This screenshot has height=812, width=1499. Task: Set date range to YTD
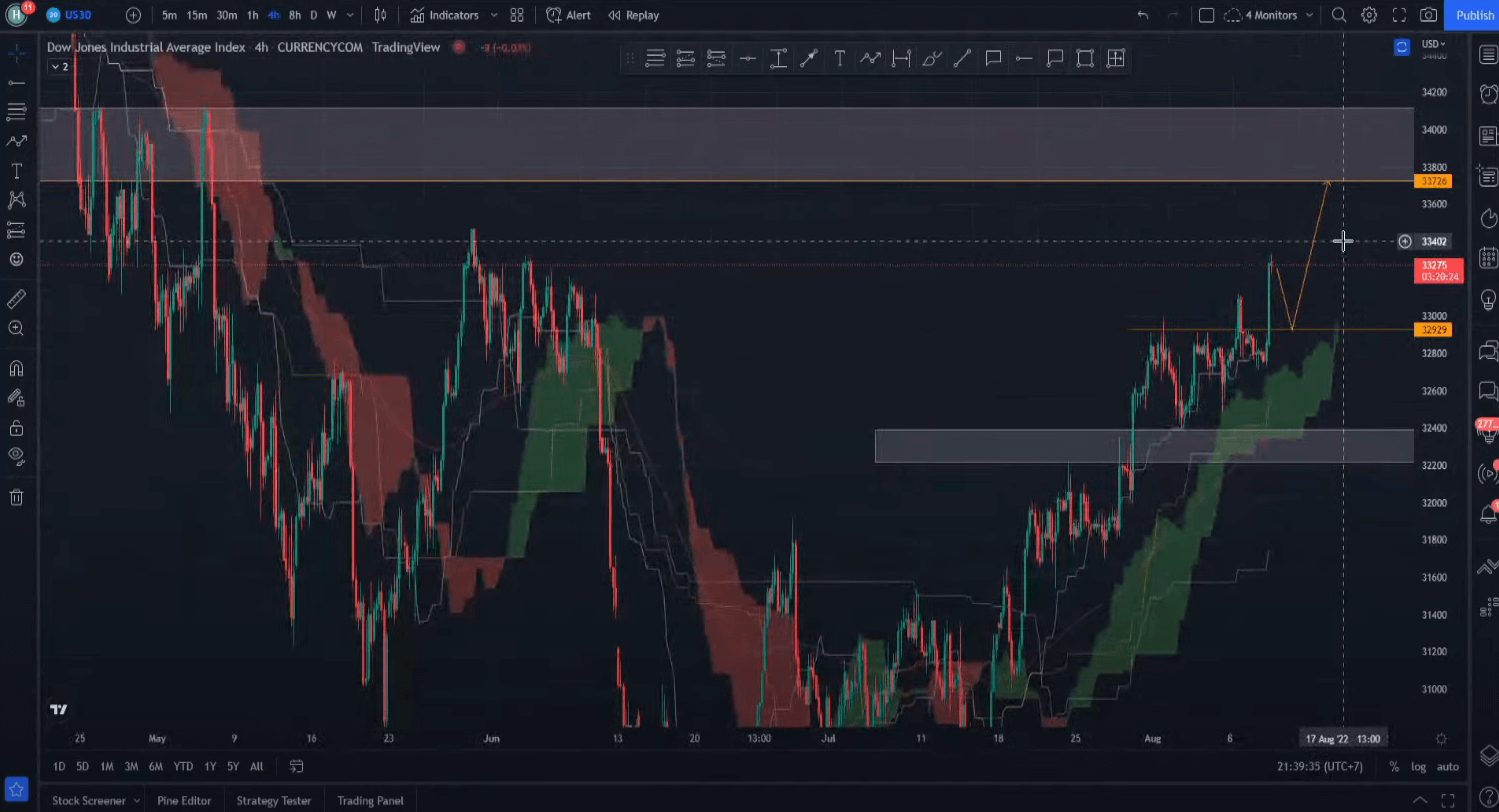coord(183,766)
